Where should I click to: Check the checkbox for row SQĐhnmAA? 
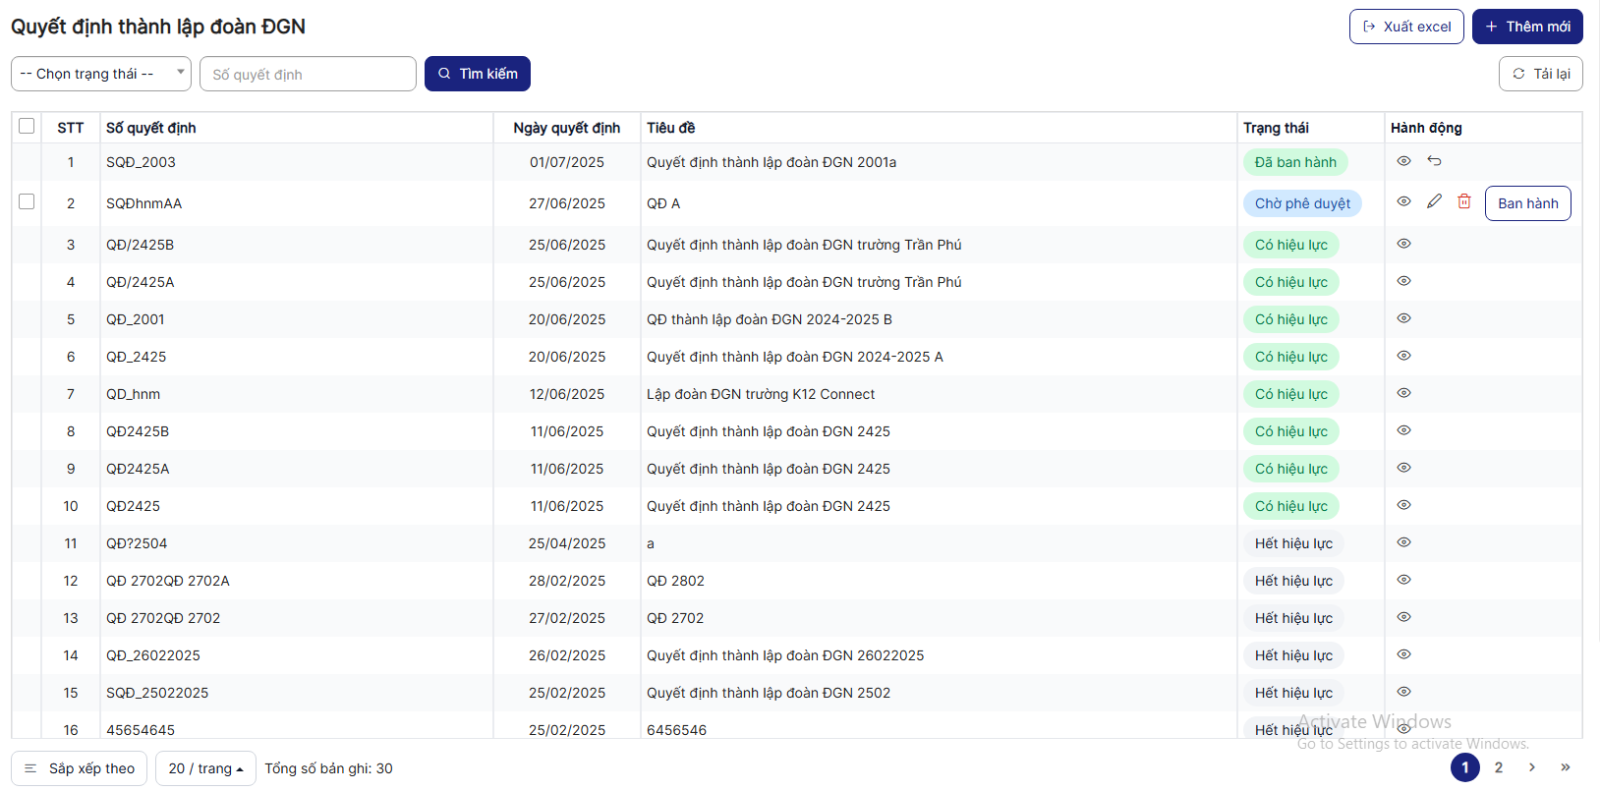[x=27, y=202]
